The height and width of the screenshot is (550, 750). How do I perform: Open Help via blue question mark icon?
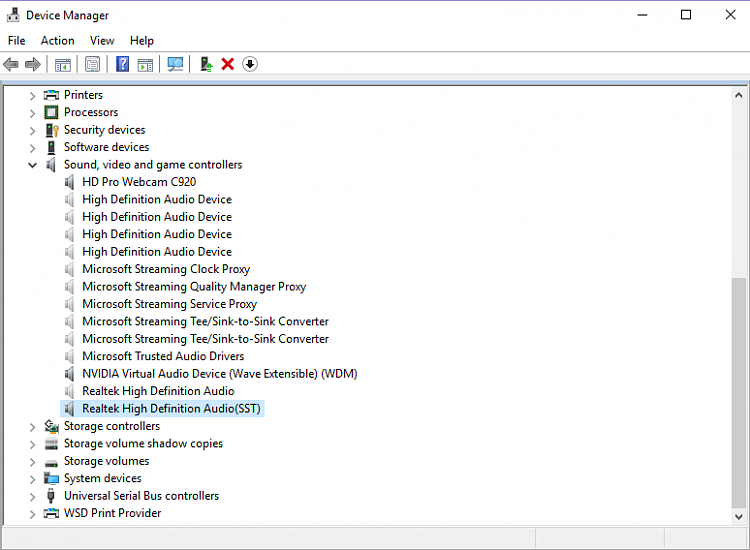point(122,64)
